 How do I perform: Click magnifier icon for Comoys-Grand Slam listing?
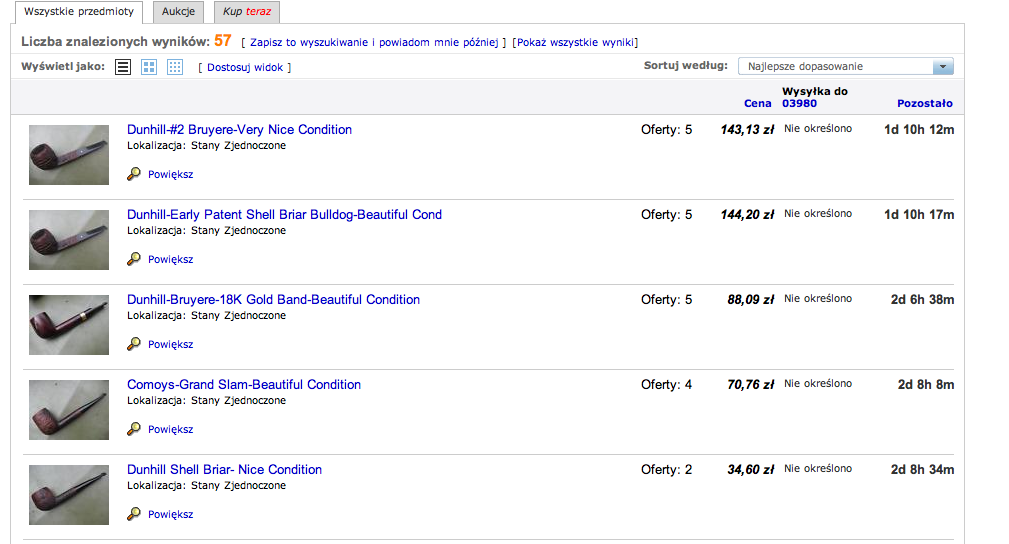[134, 429]
